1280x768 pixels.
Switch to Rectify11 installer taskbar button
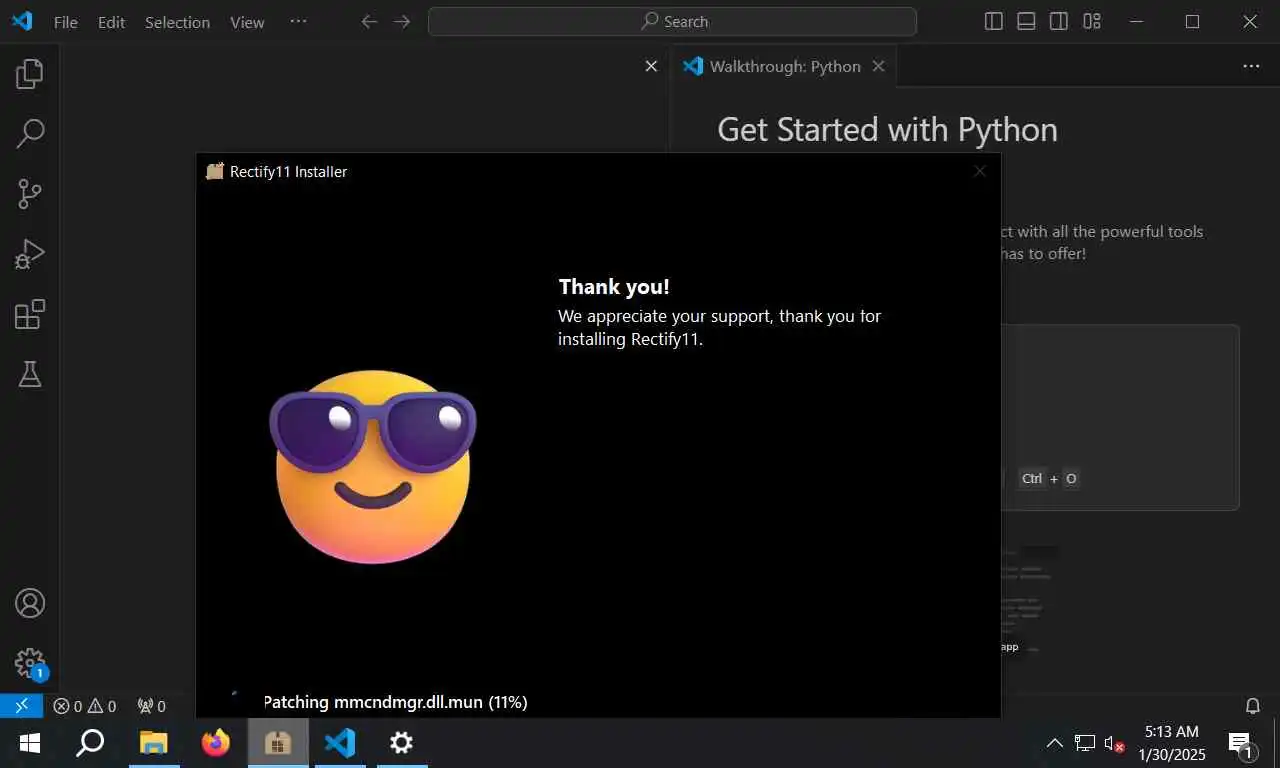[x=278, y=743]
